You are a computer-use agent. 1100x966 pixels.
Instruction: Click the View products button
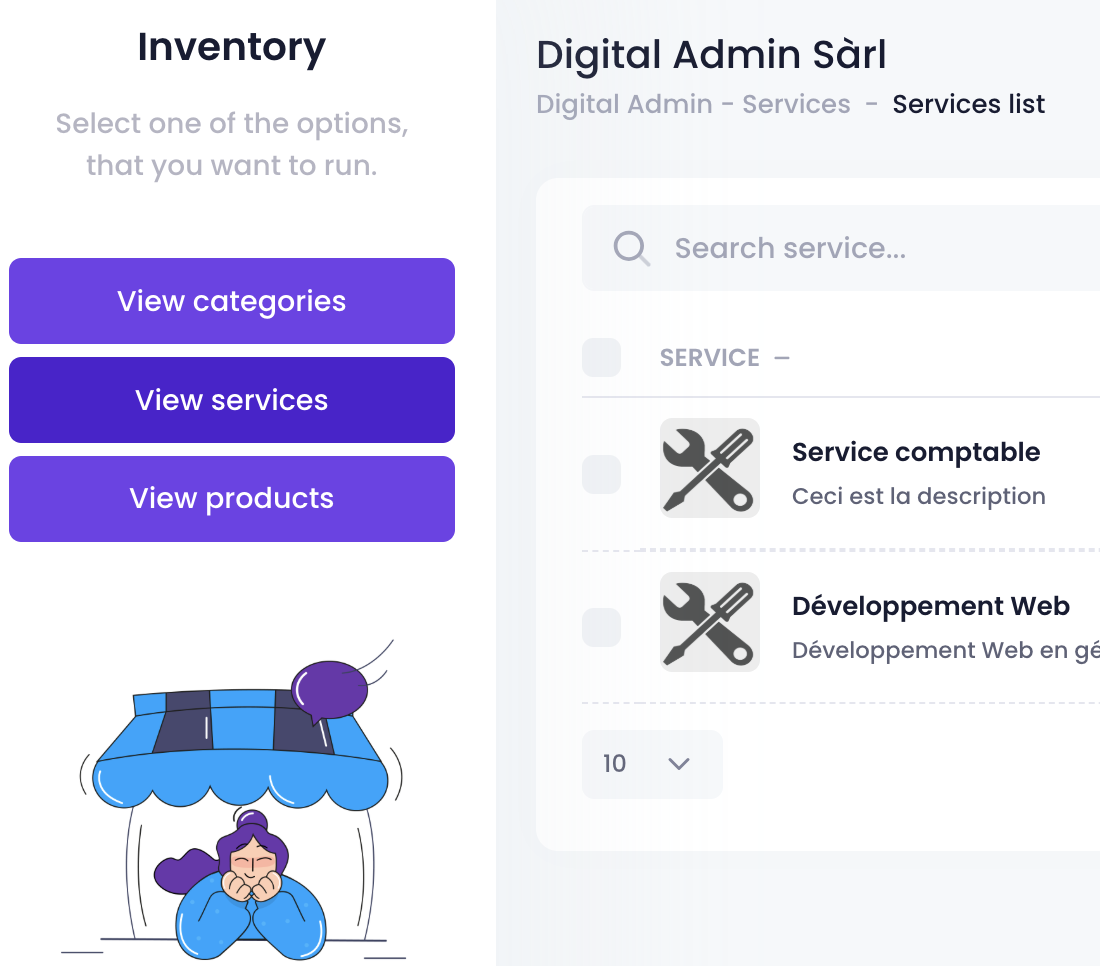(232, 499)
